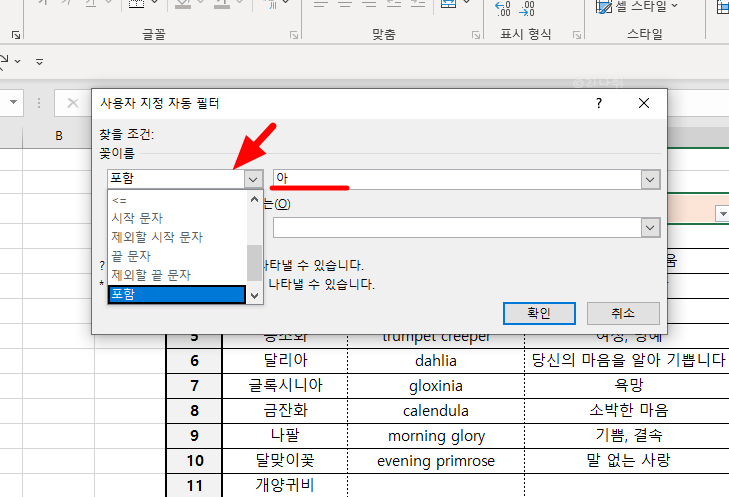Click number cell 8
The image size is (729, 497).
coord(194,411)
